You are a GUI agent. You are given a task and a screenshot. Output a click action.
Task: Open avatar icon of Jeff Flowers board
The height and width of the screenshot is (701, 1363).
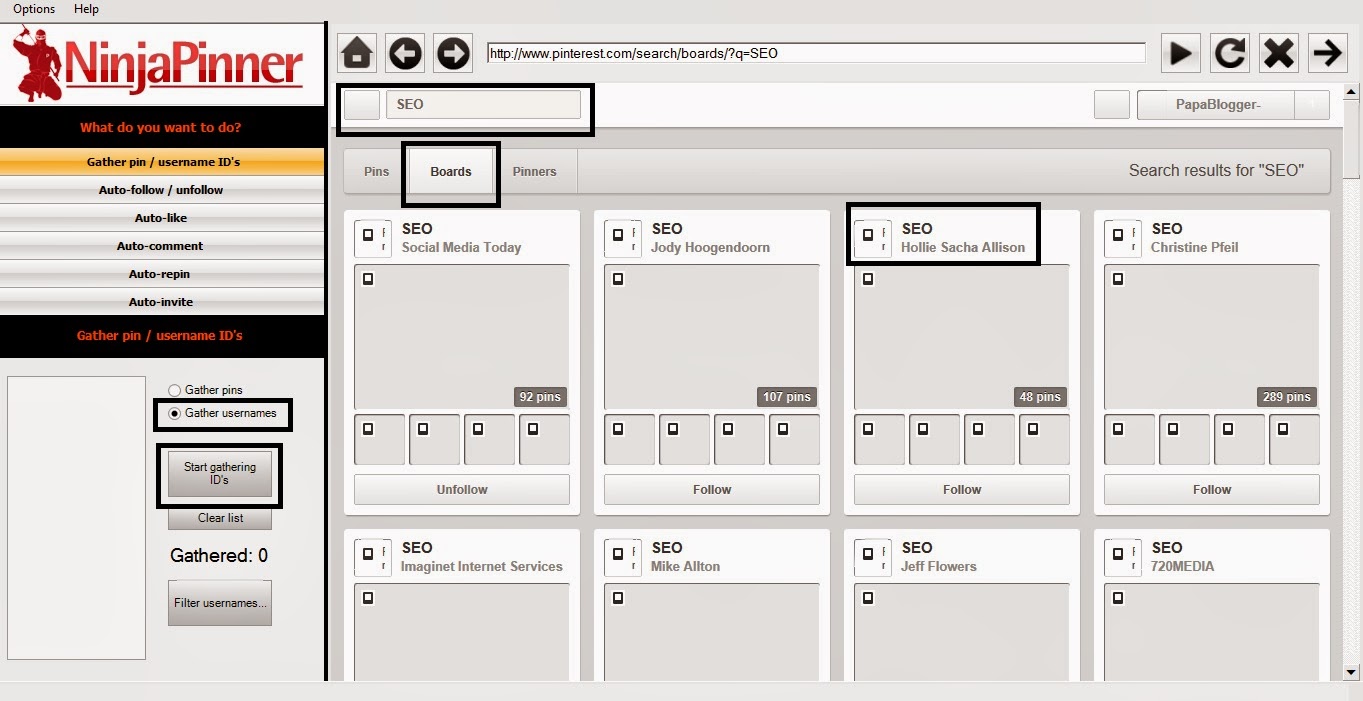click(x=873, y=558)
